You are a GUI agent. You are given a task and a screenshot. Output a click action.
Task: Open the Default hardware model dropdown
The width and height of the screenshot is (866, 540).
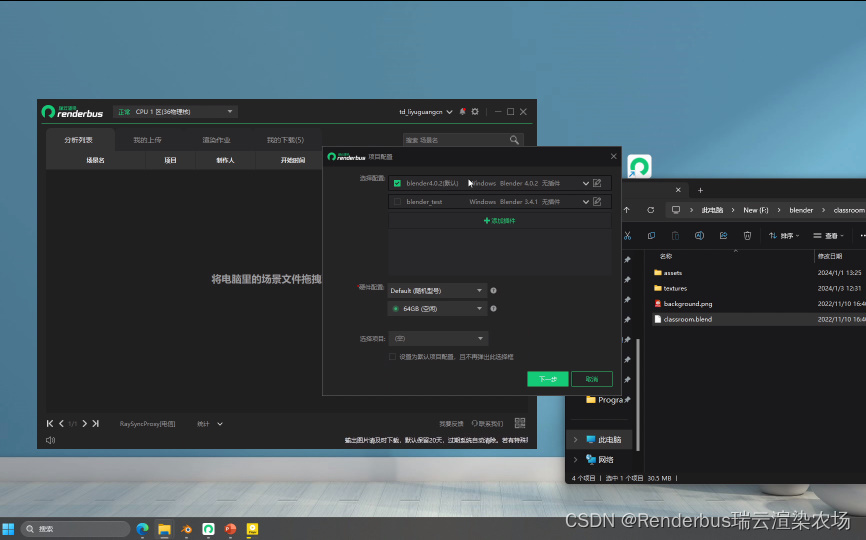coord(437,290)
